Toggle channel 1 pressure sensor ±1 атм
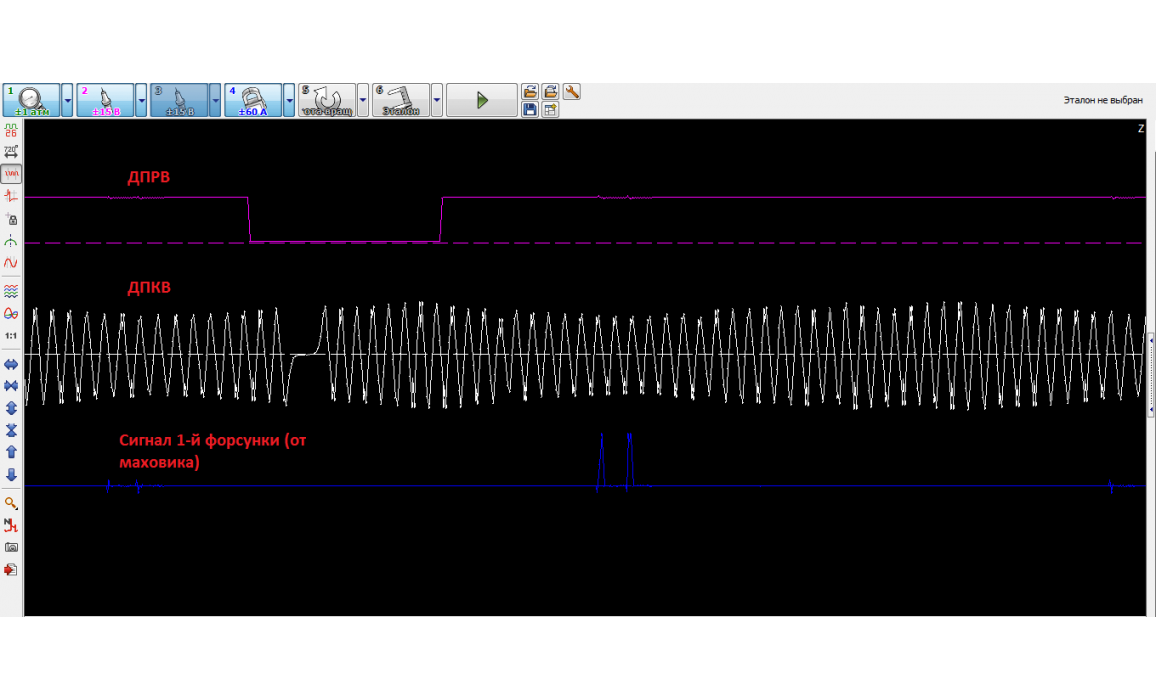Screen dimensions: 1156x700 tap(31, 100)
